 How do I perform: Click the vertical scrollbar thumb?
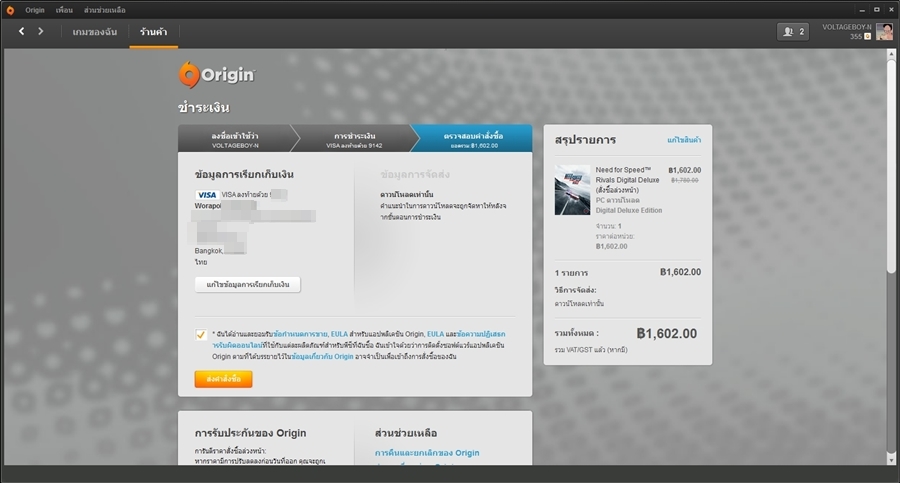[891, 167]
